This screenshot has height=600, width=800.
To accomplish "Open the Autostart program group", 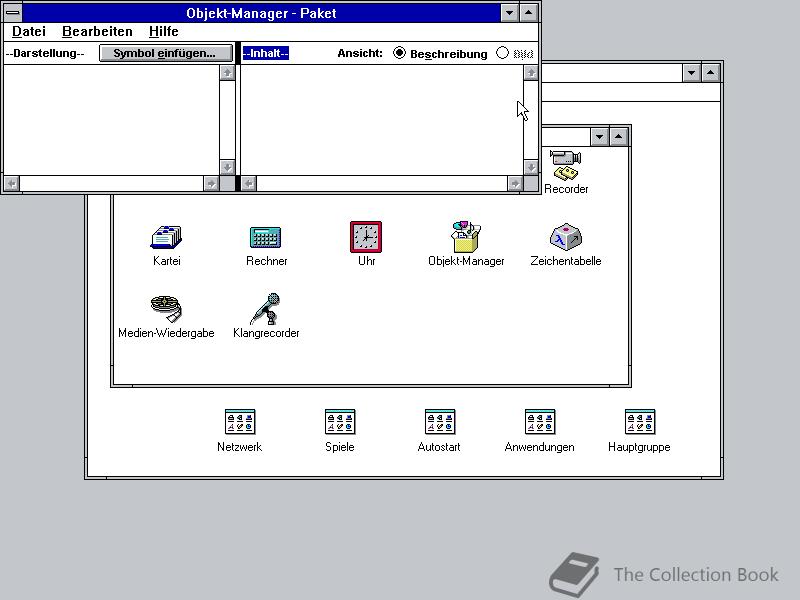I will 439,422.
